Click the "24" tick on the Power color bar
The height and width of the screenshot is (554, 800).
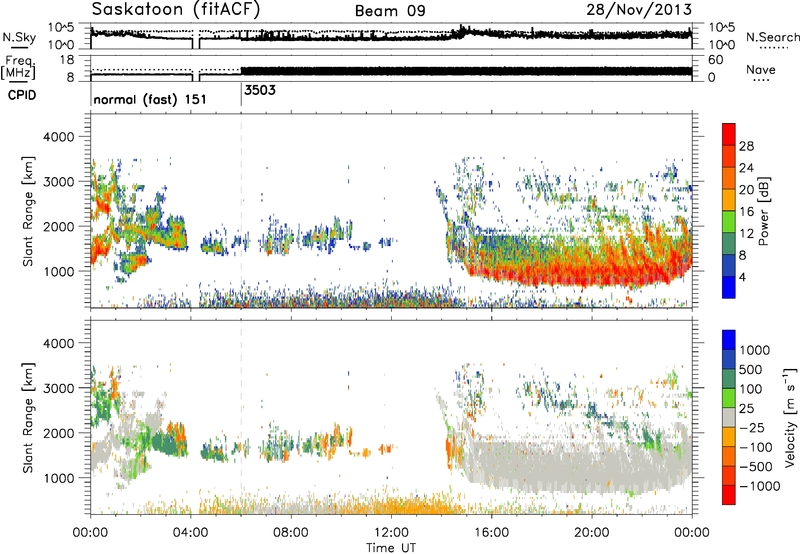746,168
